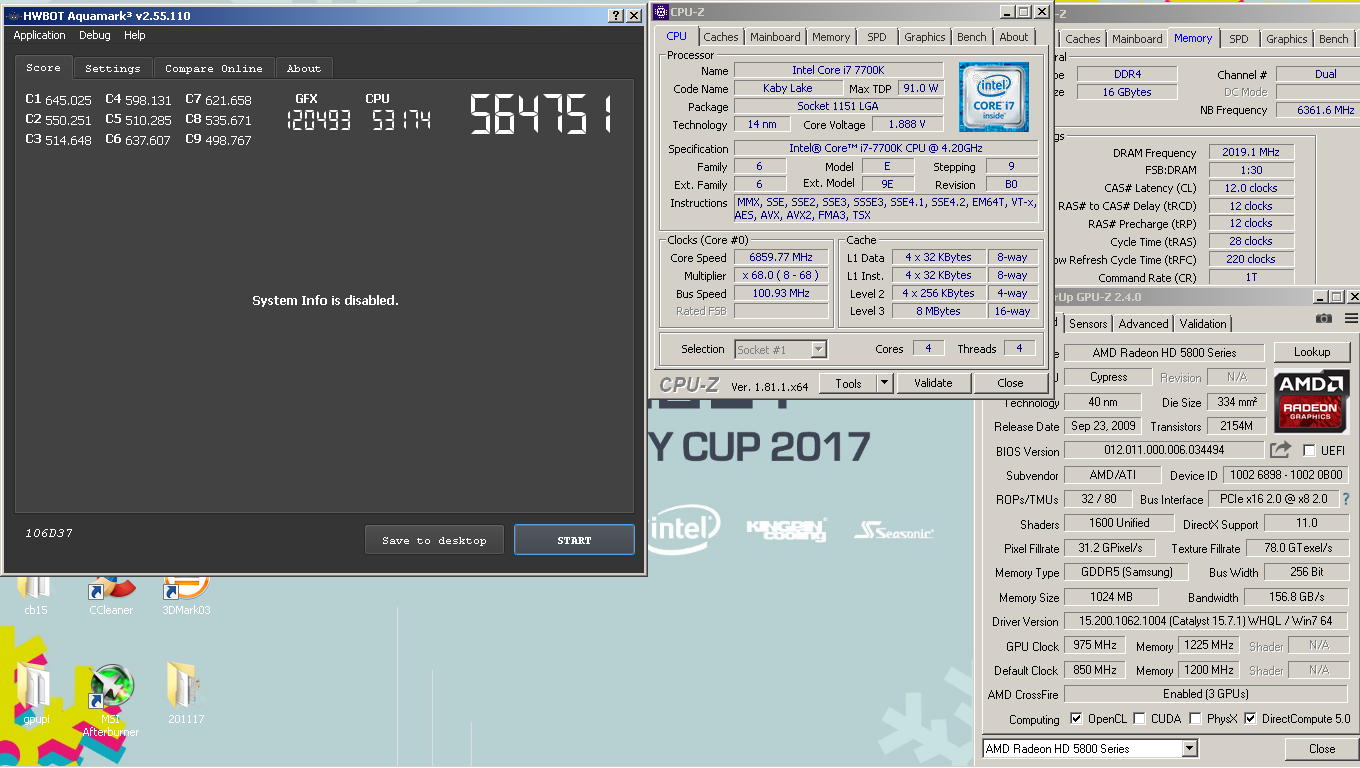Click the Save to desktop button
This screenshot has width=1360, height=768.
click(x=434, y=540)
